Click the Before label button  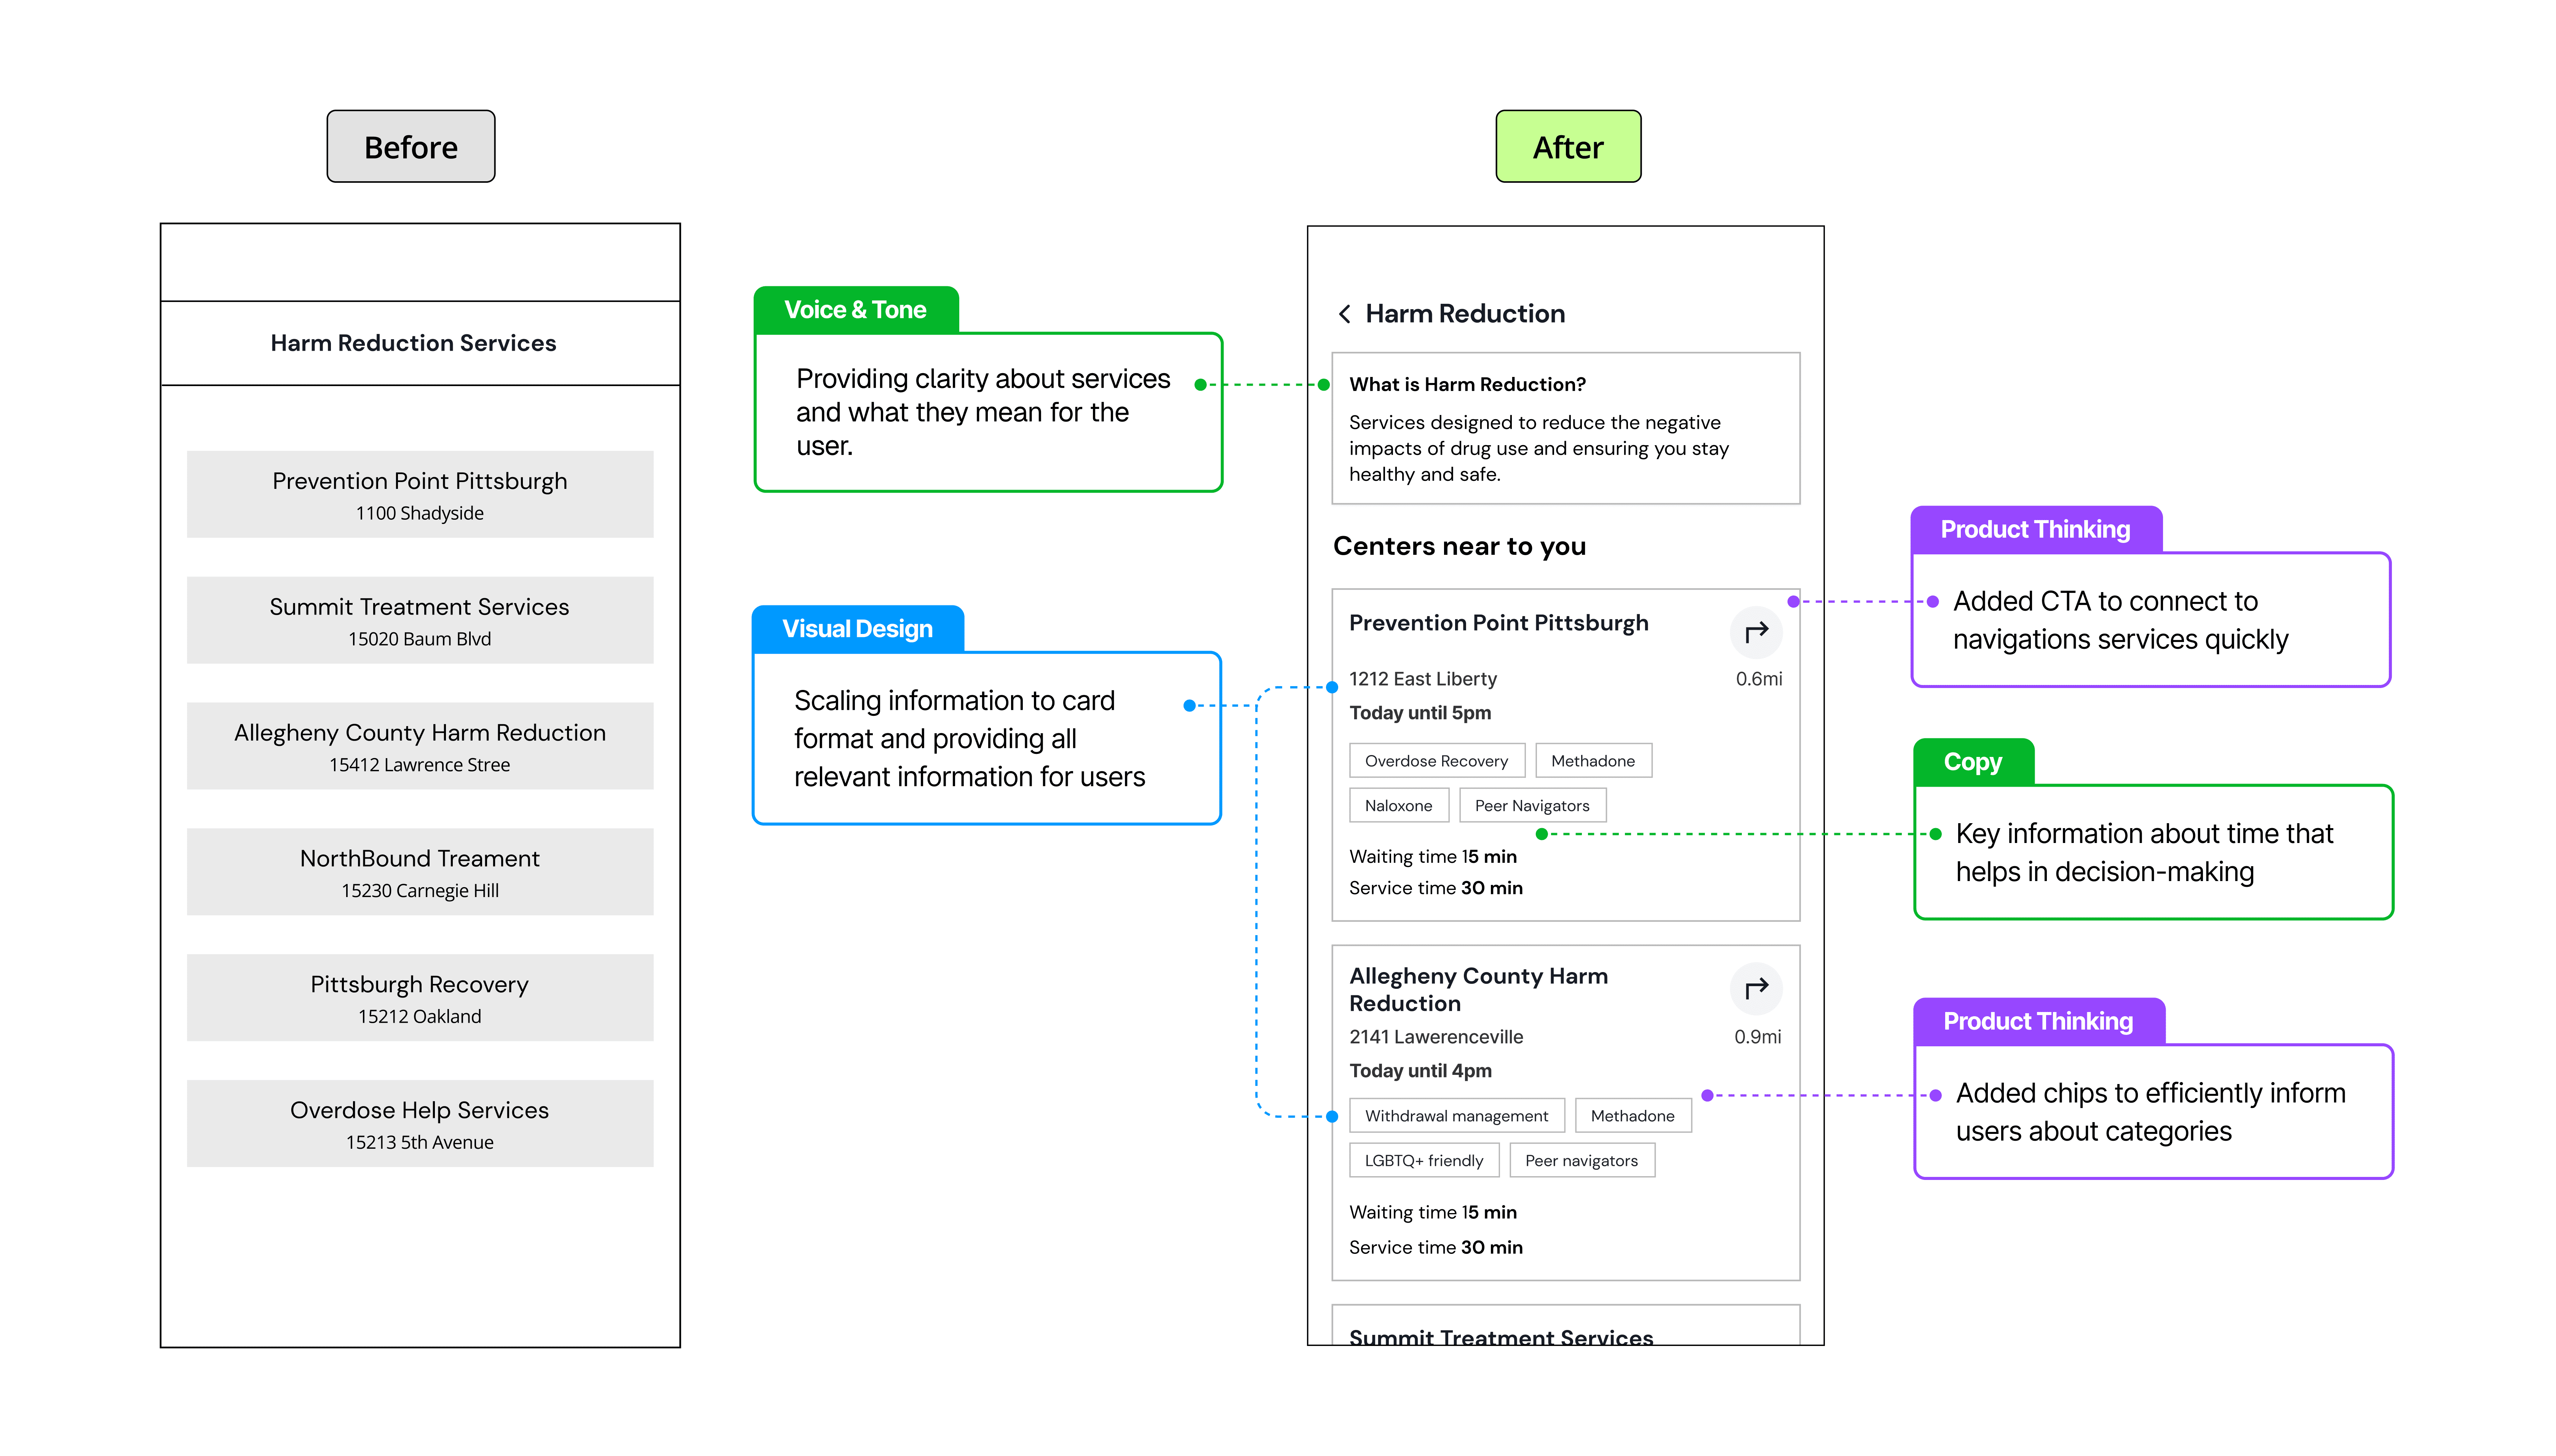click(410, 147)
